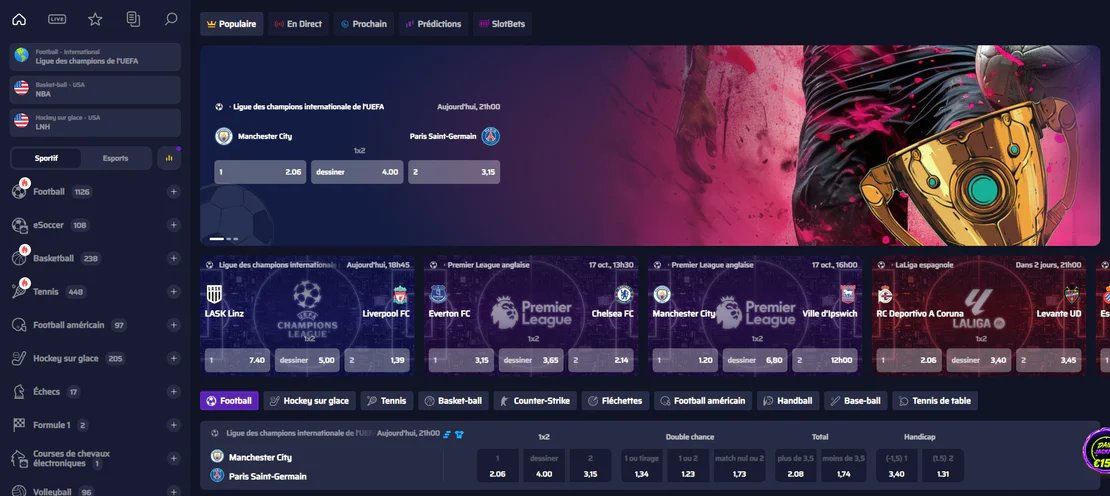Viewport: 1110px width, 496px height.
Task: Open the LNH shortcut
Action: tap(95, 122)
